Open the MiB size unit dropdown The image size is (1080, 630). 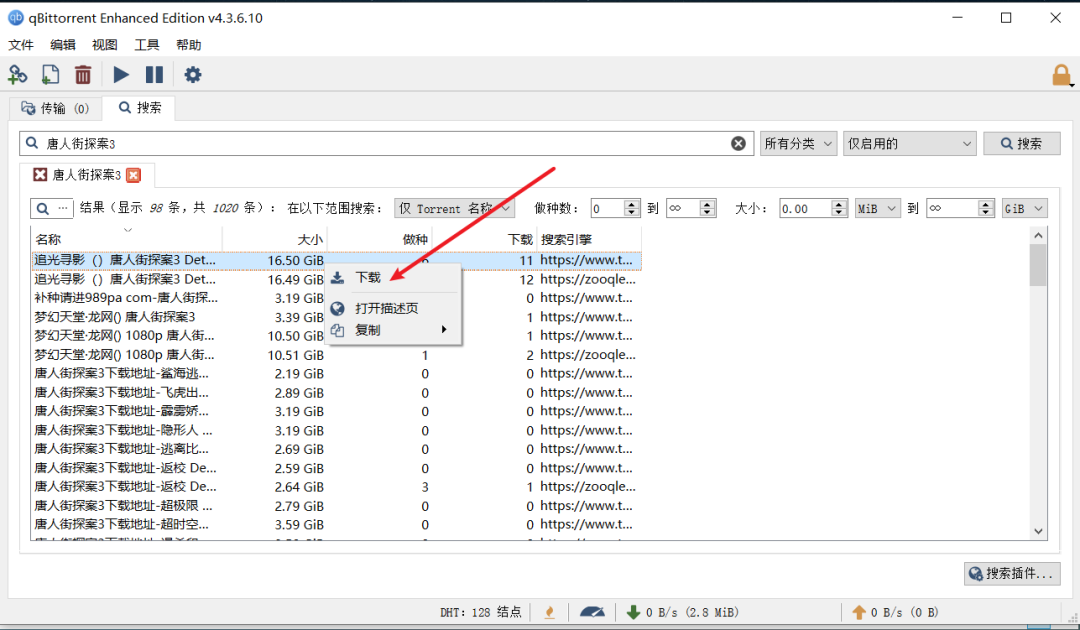pyautogui.click(x=878, y=209)
